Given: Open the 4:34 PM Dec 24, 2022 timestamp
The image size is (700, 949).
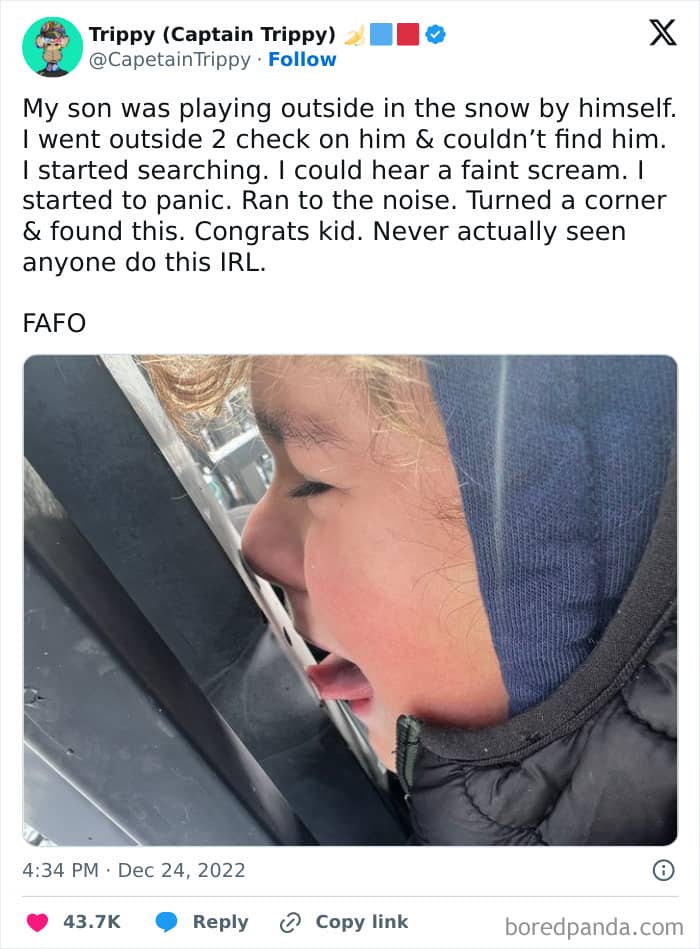Looking at the screenshot, I should [134, 870].
